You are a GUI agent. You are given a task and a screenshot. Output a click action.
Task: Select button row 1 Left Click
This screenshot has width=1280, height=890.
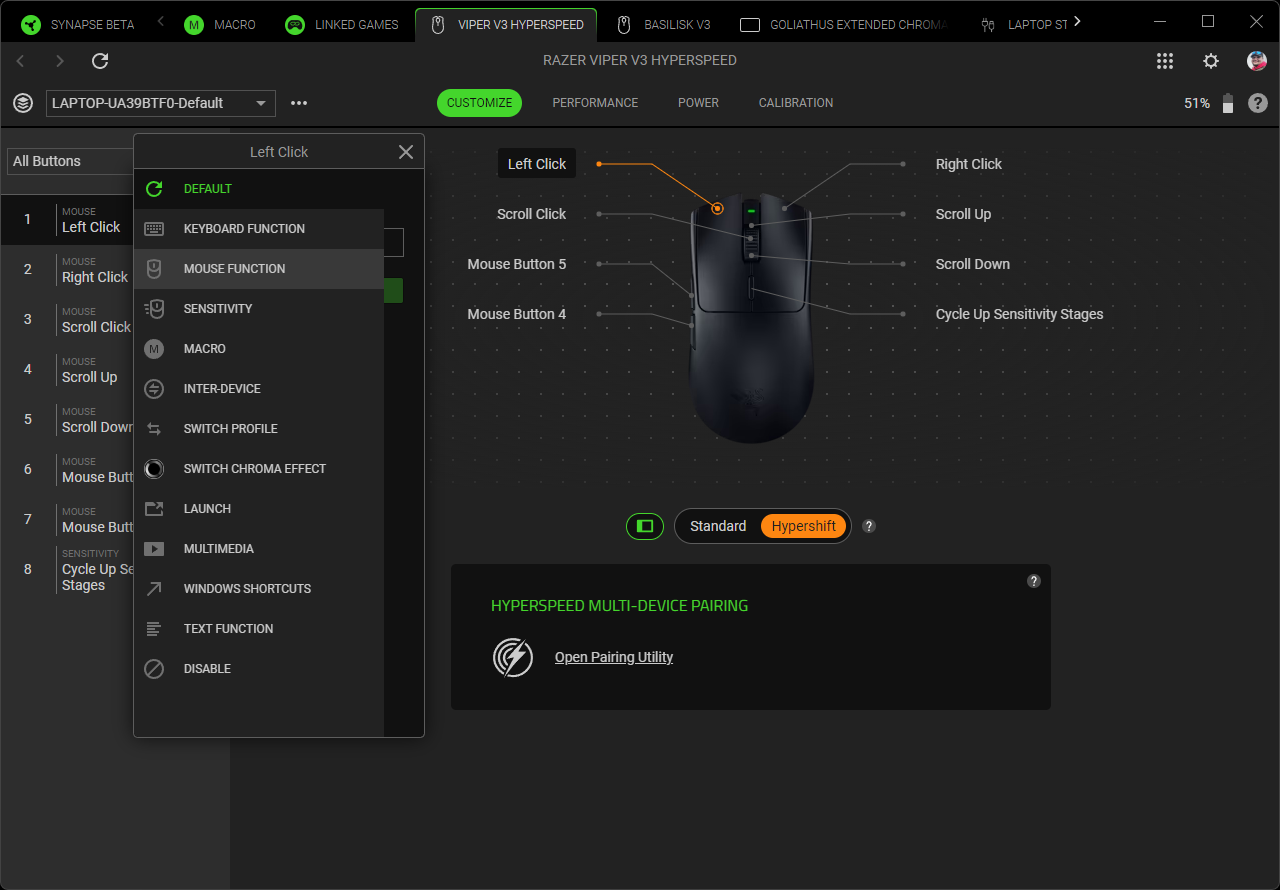[x=67, y=220]
